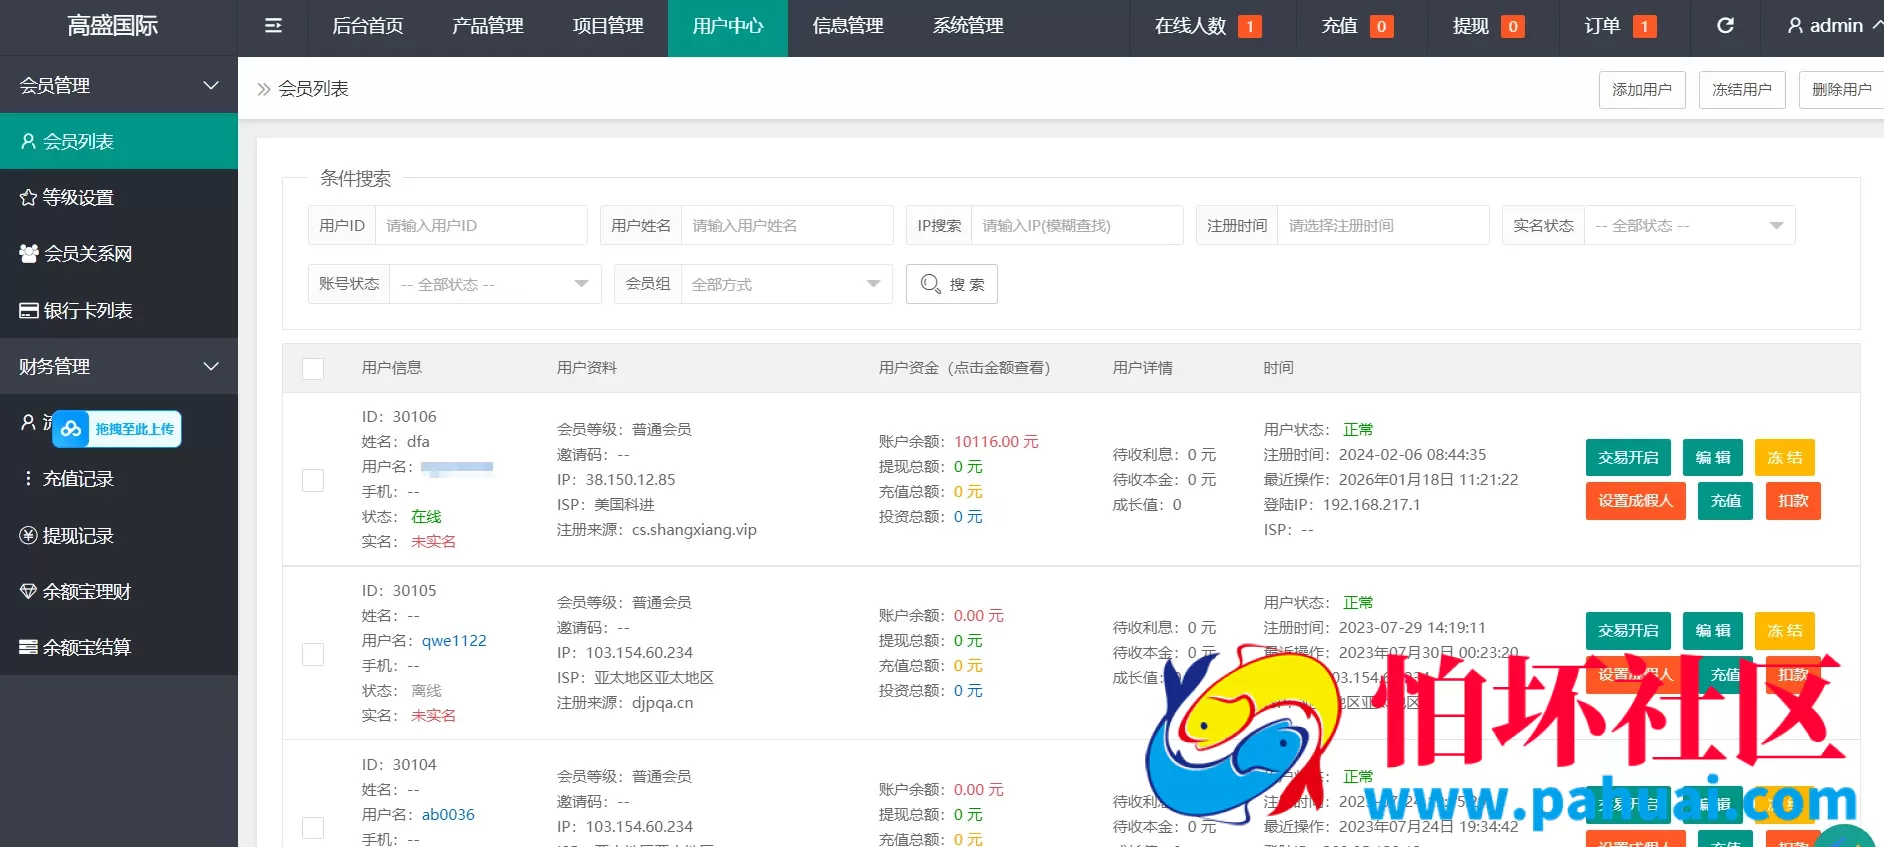Open the 后台首页 top menu
Screen dimensions: 1884x847
[367, 27]
